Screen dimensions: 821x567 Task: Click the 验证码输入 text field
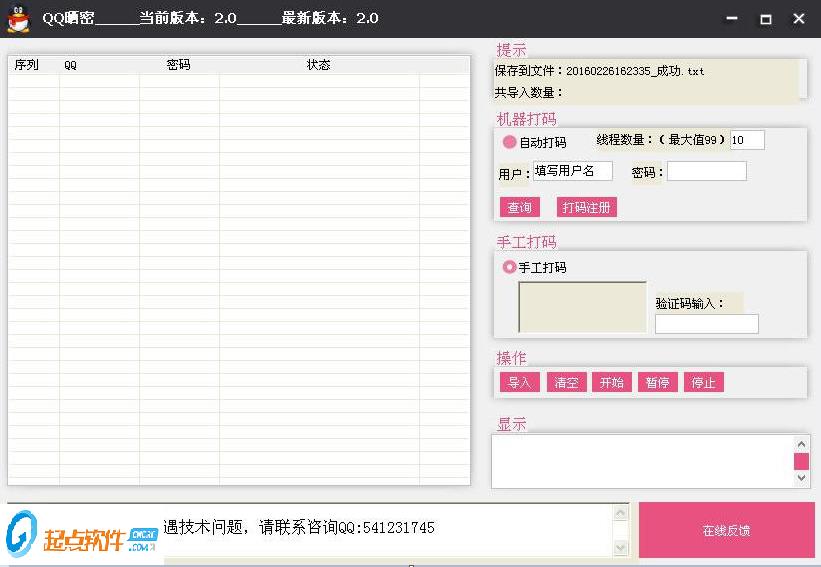[707, 324]
